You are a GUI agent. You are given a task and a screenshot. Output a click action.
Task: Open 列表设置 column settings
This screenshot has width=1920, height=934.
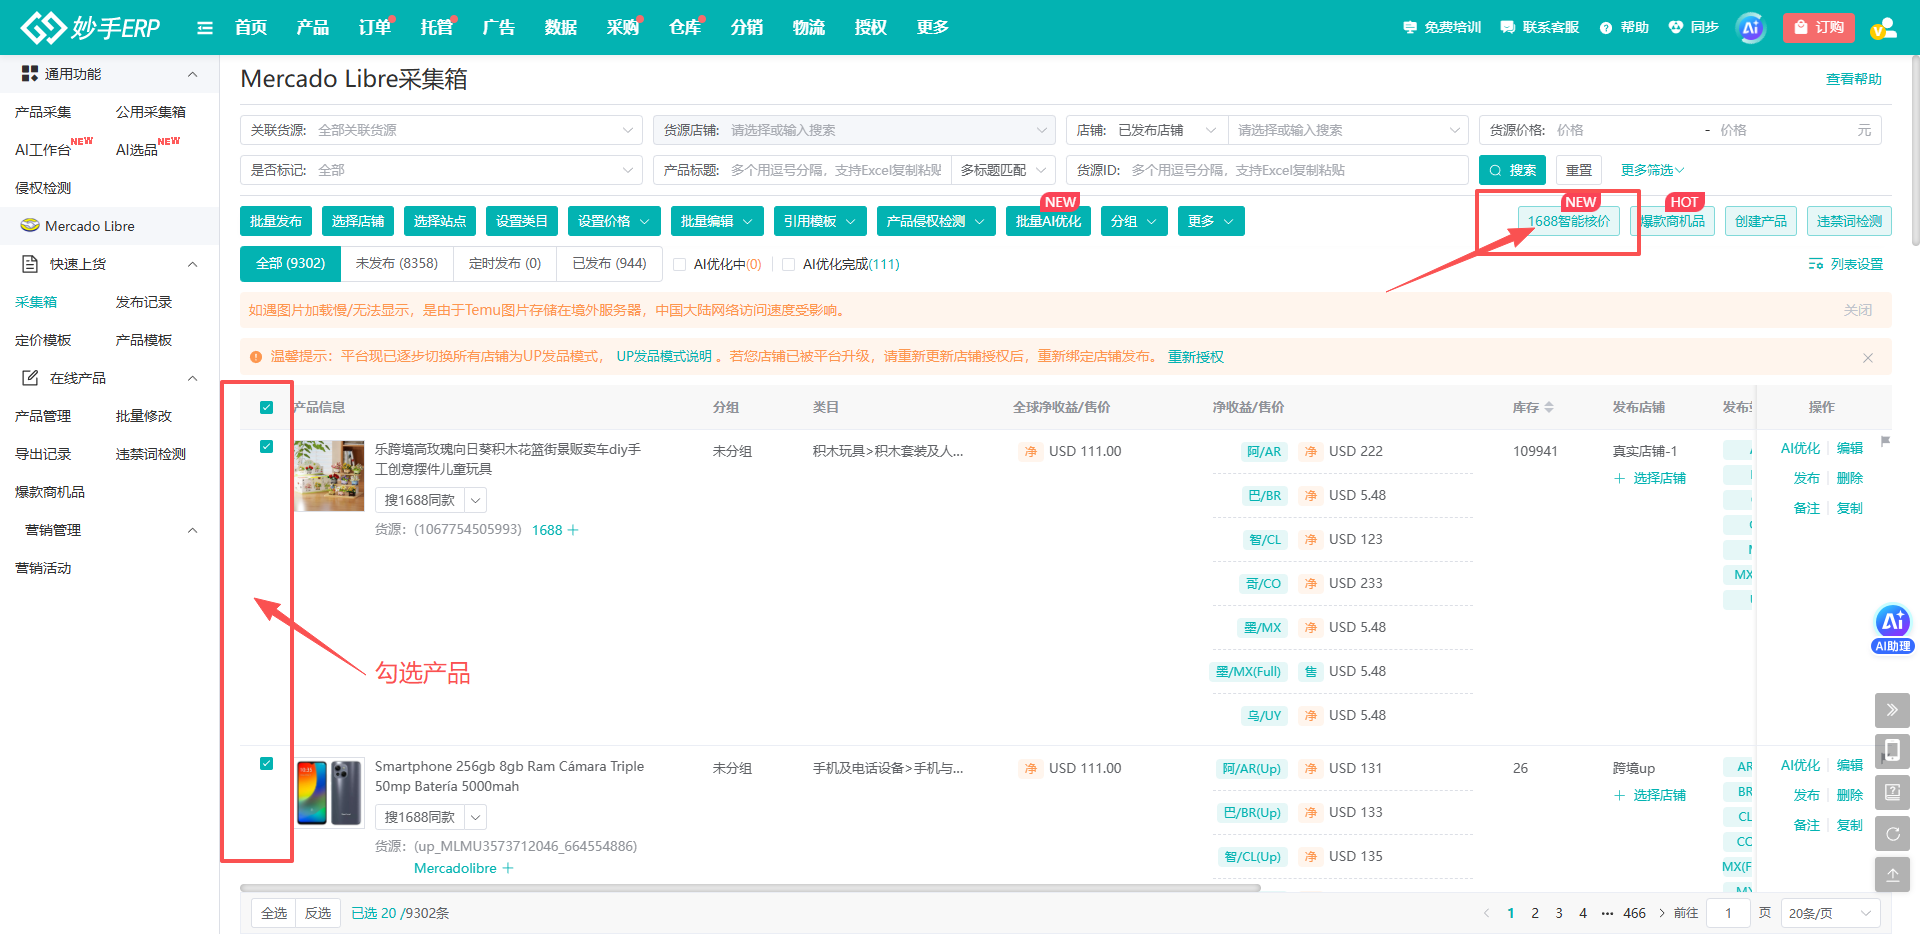pos(1846,264)
